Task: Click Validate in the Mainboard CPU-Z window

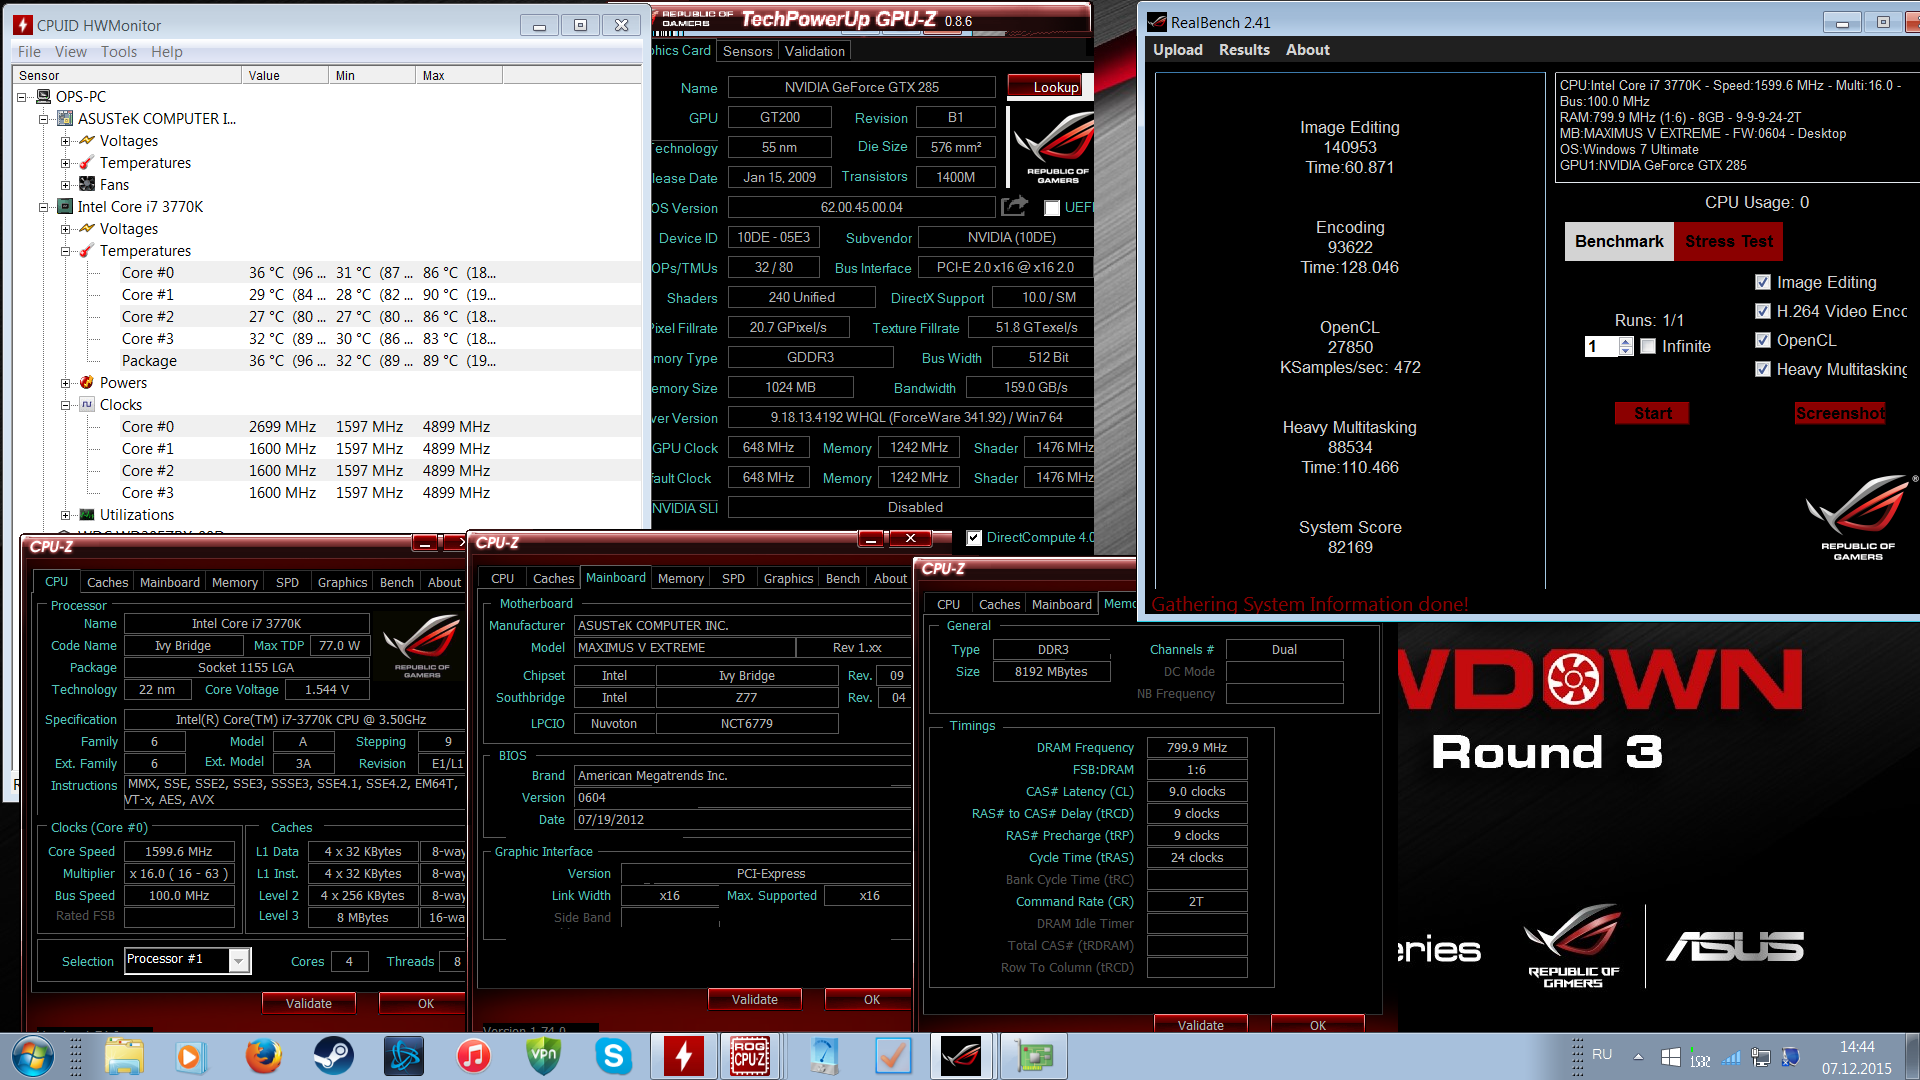Action: tap(754, 999)
